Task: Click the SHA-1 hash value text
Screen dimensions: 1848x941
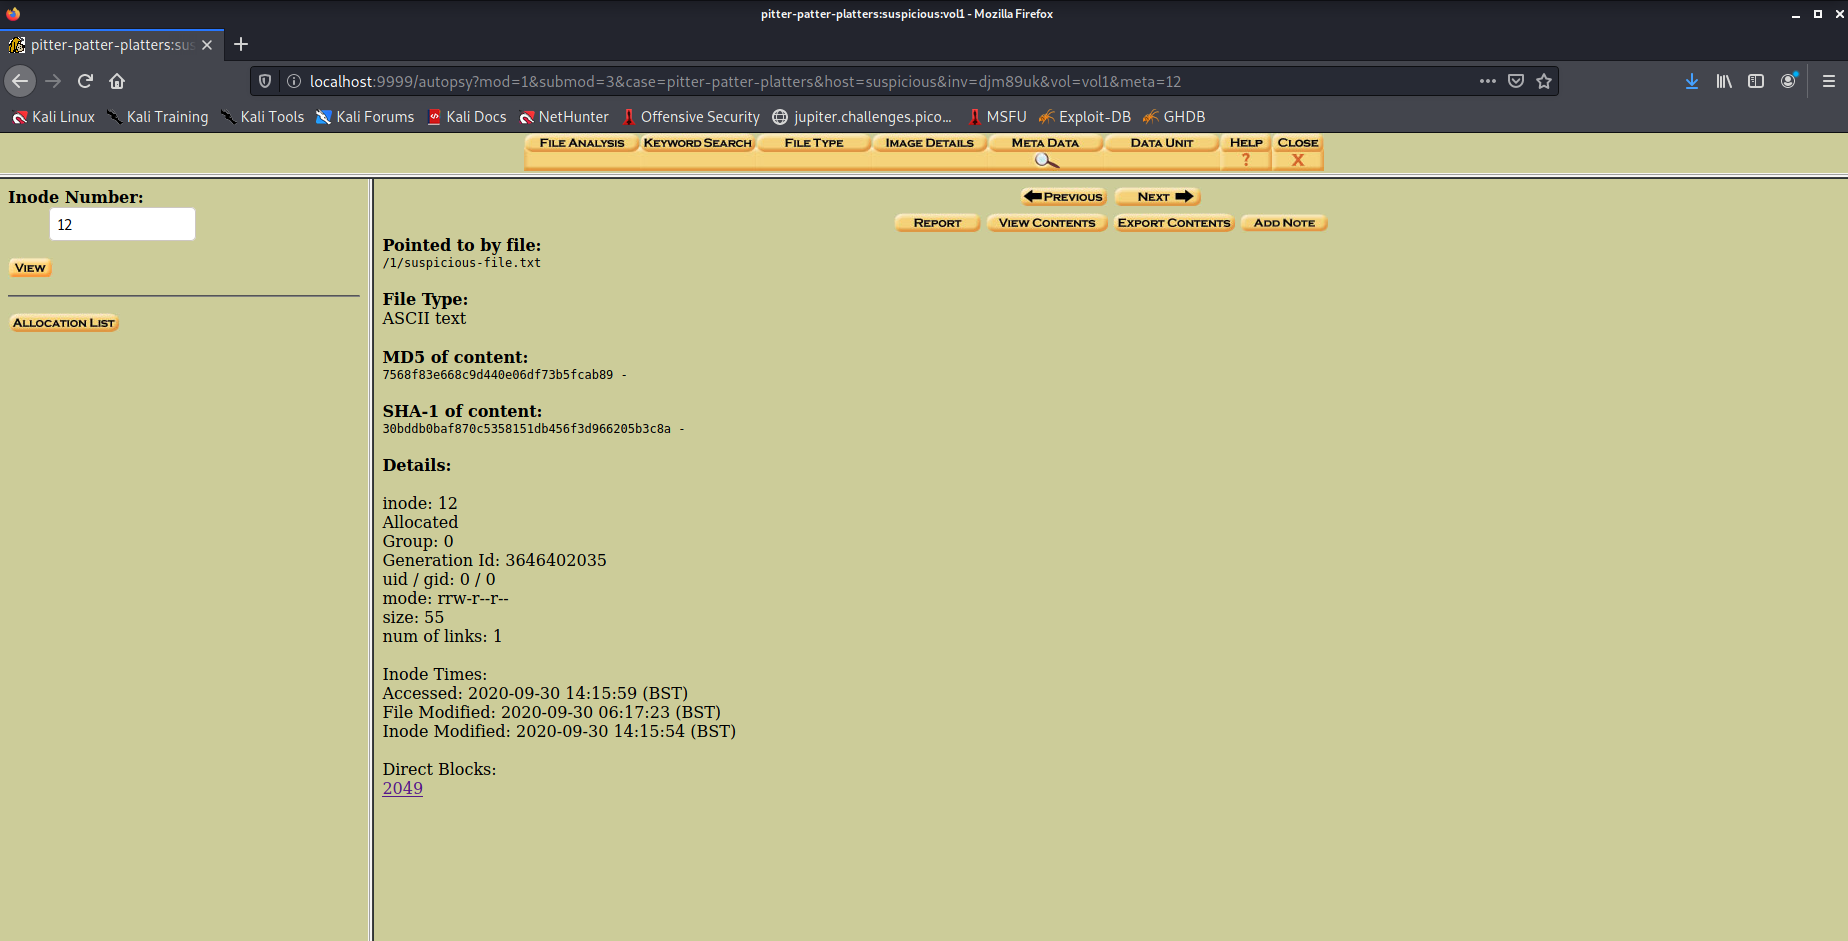Action: (527, 429)
